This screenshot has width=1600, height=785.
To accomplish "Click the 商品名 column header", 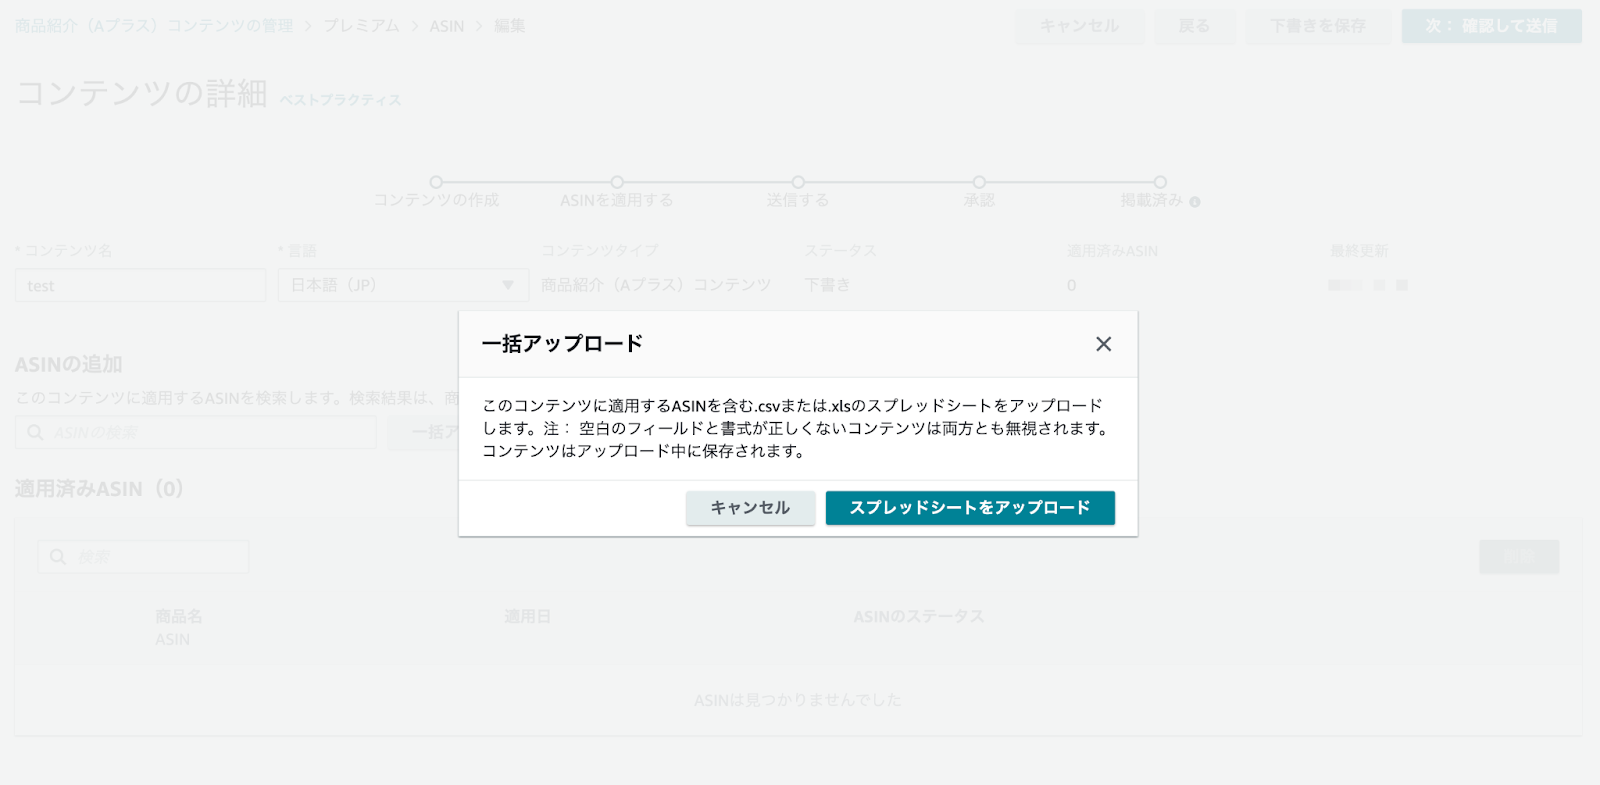I will point(178,616).
